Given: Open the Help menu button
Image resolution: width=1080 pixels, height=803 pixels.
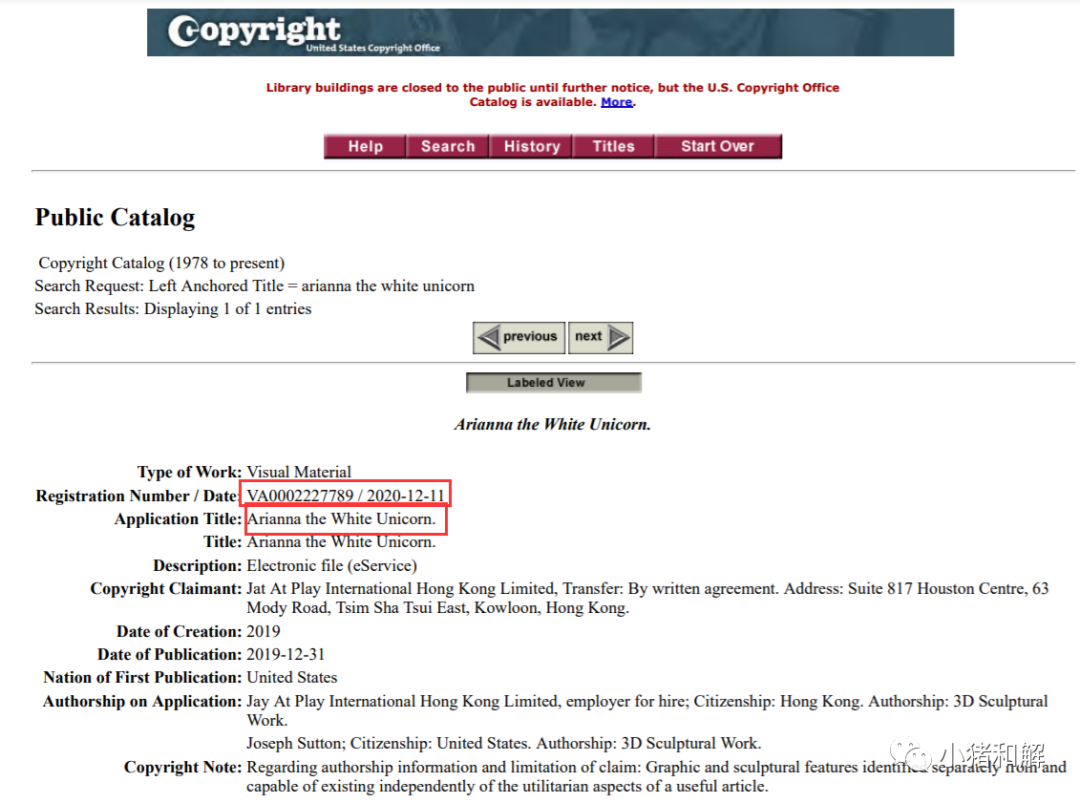Looking at the screenshot, I should [365, 147].
